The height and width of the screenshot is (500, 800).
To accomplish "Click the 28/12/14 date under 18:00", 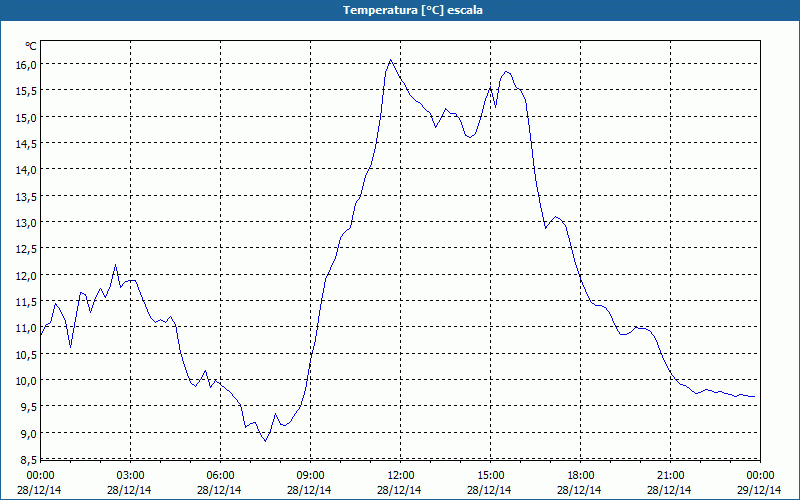I will click(580, 490).
